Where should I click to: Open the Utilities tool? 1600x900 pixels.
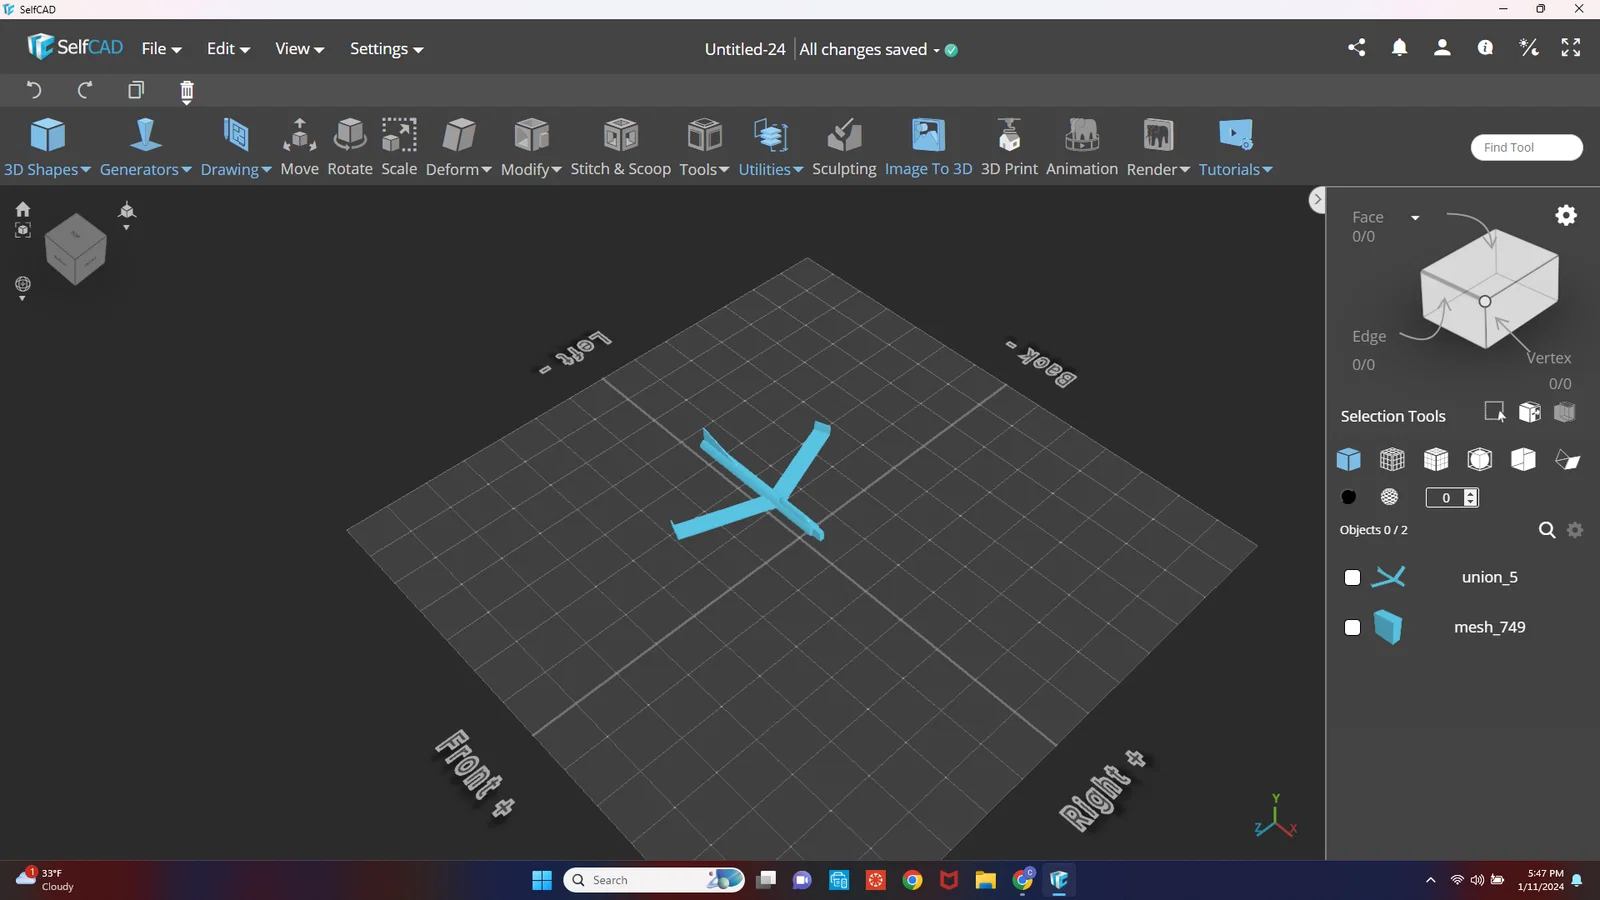click(x=771, y=135)
